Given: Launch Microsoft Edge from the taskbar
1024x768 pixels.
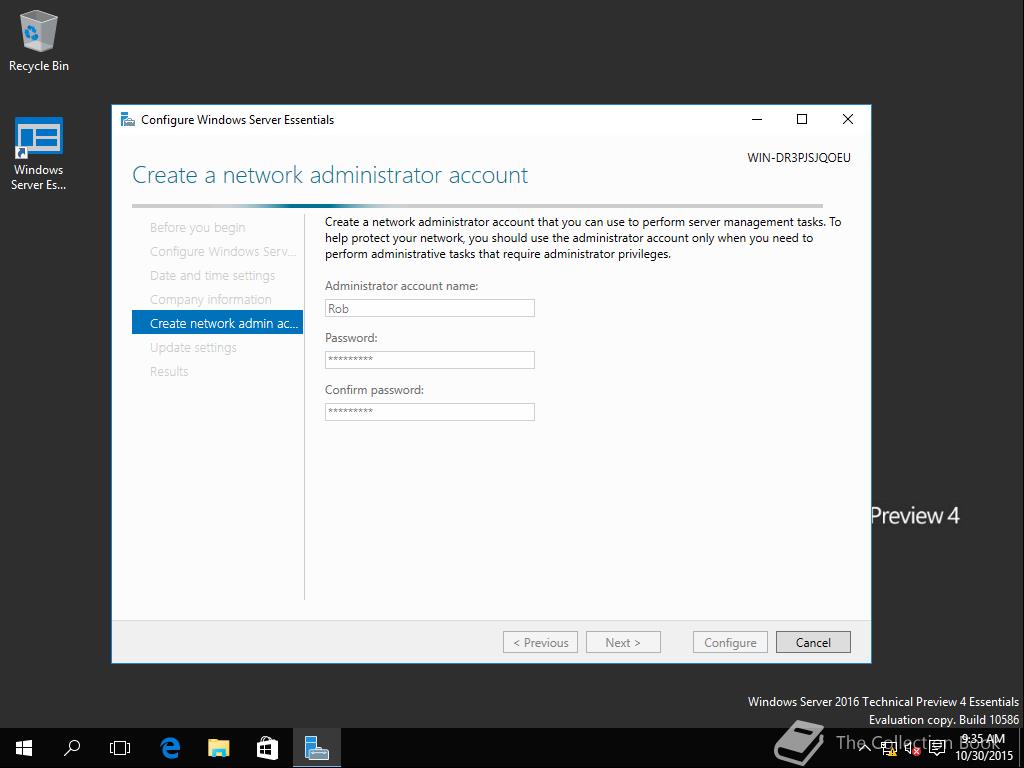Looking at the screenshot, I should pyautogui.click(x=170, y=748).
